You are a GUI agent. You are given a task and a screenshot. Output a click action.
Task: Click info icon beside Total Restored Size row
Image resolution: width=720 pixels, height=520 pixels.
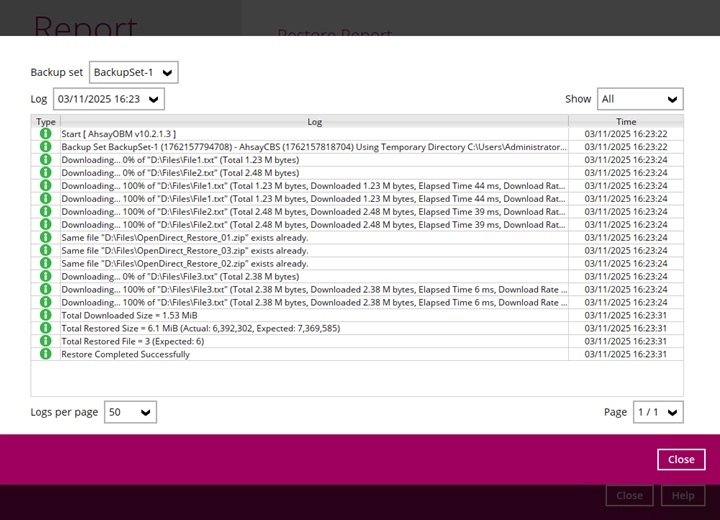pos(45,328)
